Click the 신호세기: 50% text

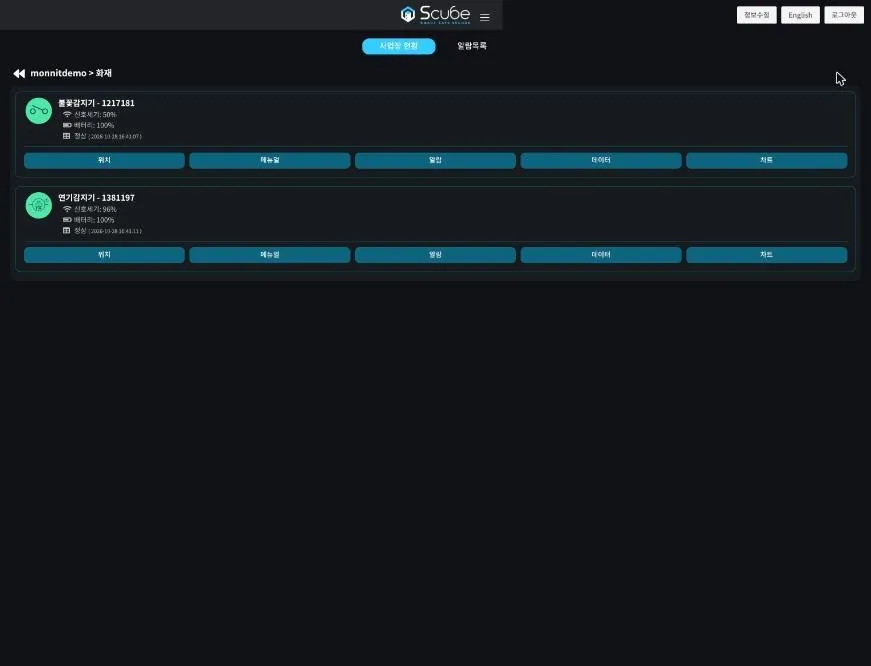coord(95,114)
